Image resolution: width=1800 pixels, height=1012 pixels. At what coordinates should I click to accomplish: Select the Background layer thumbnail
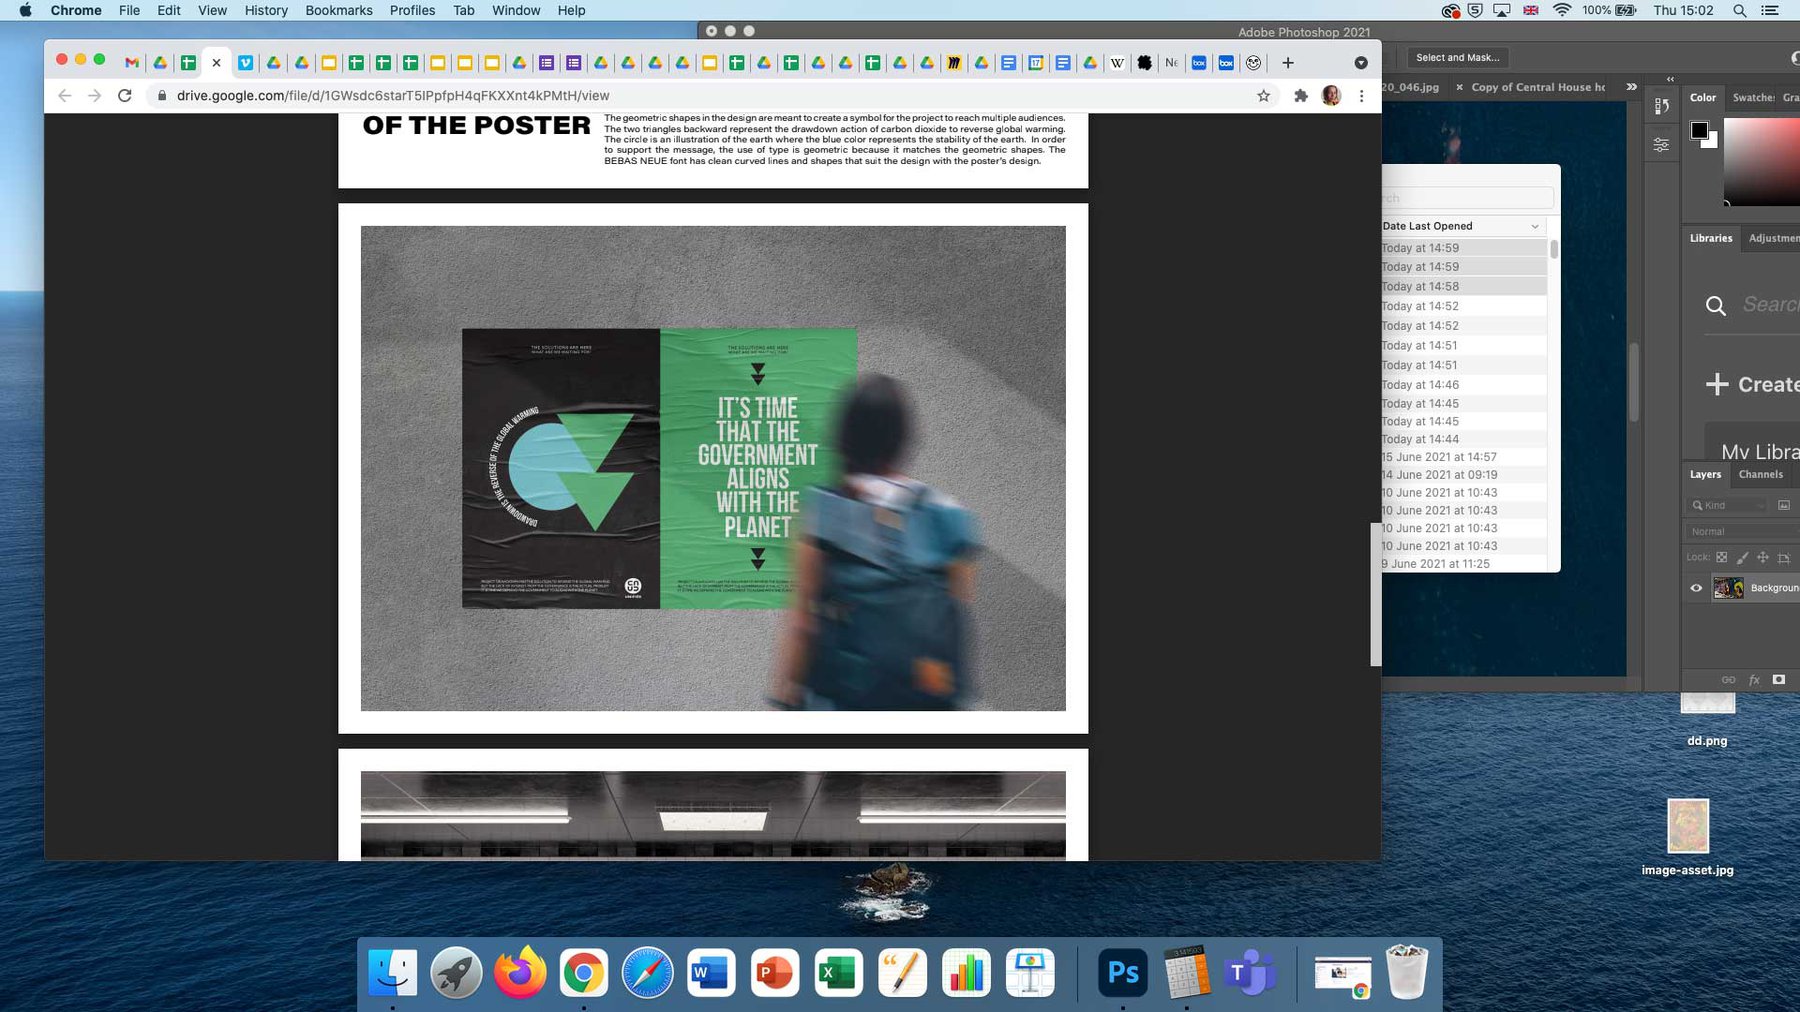[x=1728, y=588]
